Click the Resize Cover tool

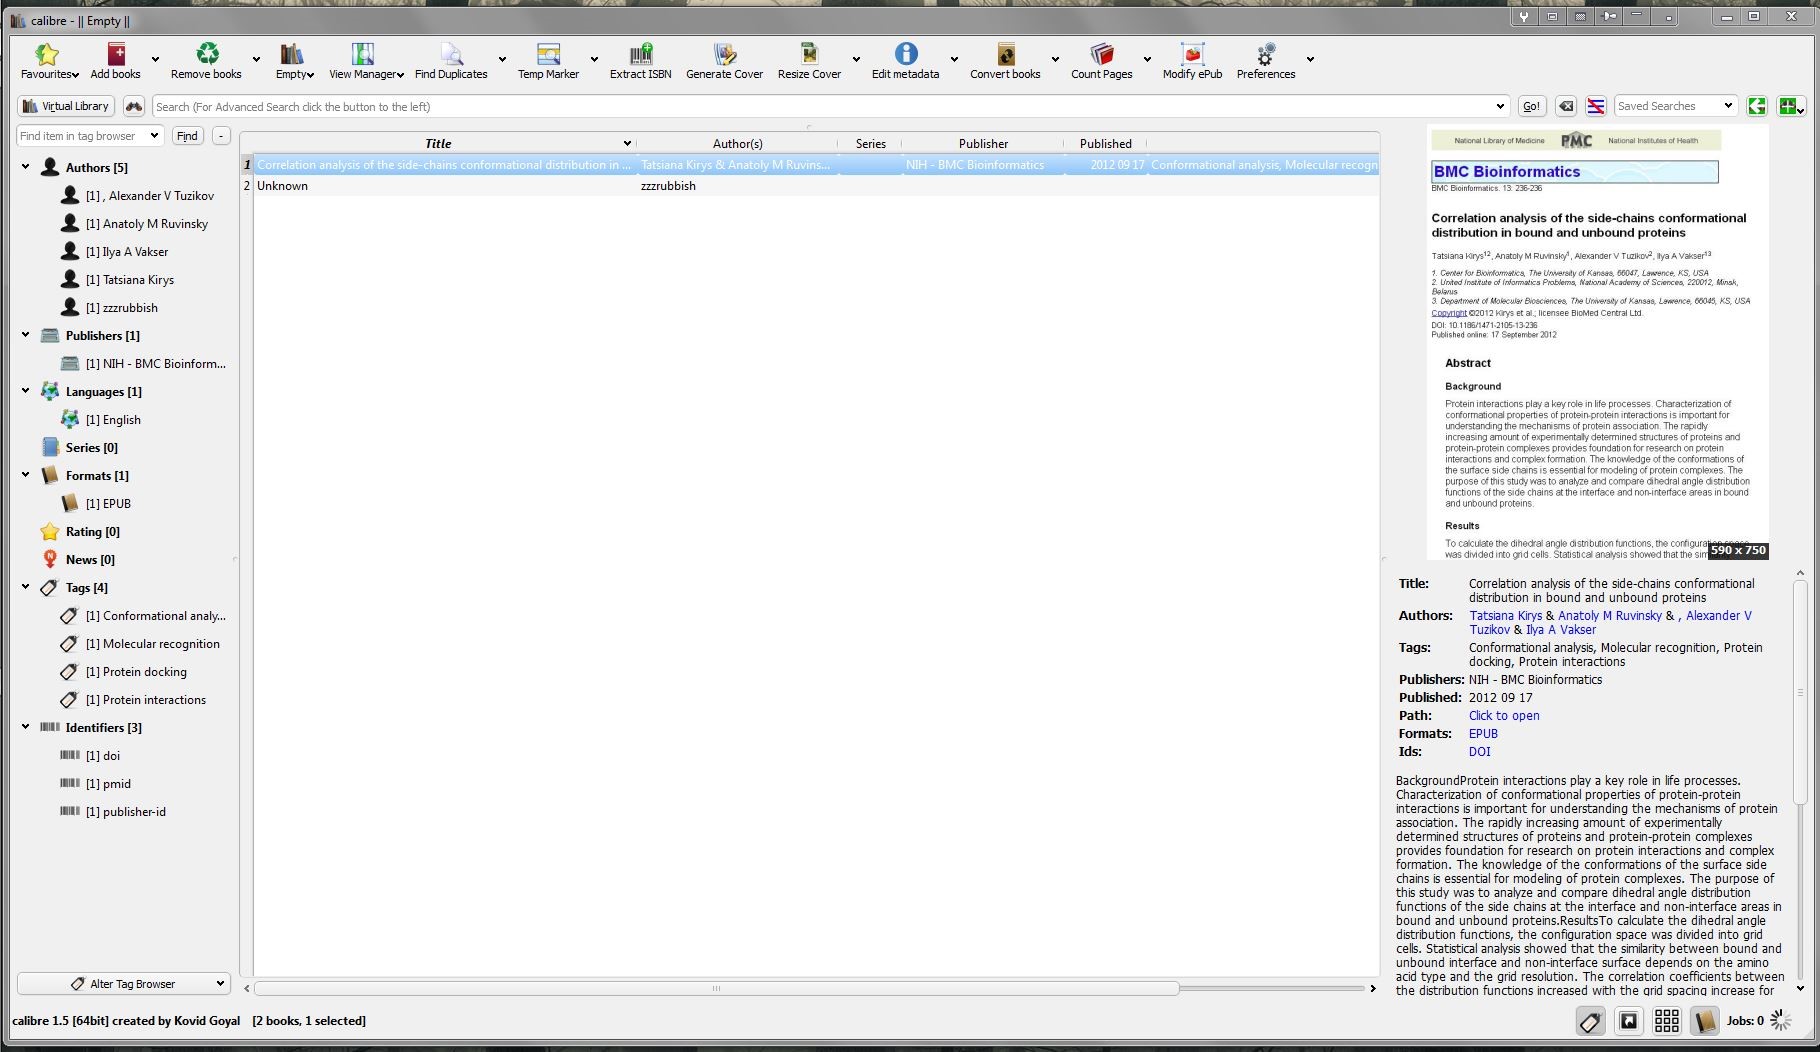(809, 61)
